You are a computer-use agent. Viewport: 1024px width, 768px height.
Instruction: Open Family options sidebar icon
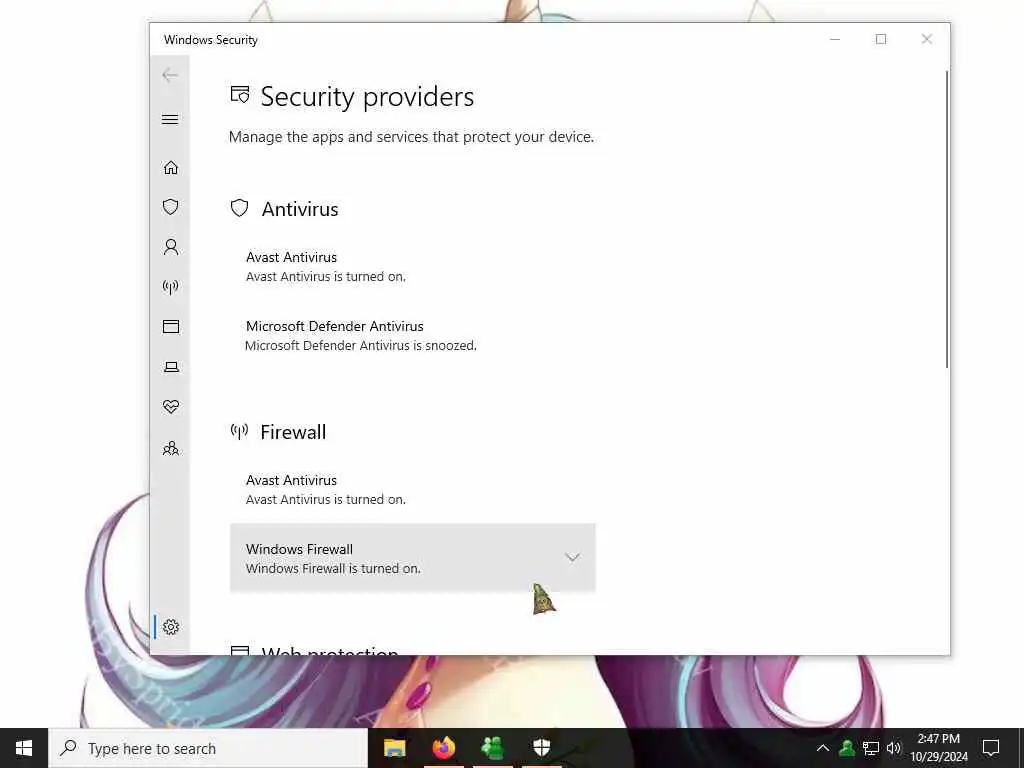[x=170, y=448]
